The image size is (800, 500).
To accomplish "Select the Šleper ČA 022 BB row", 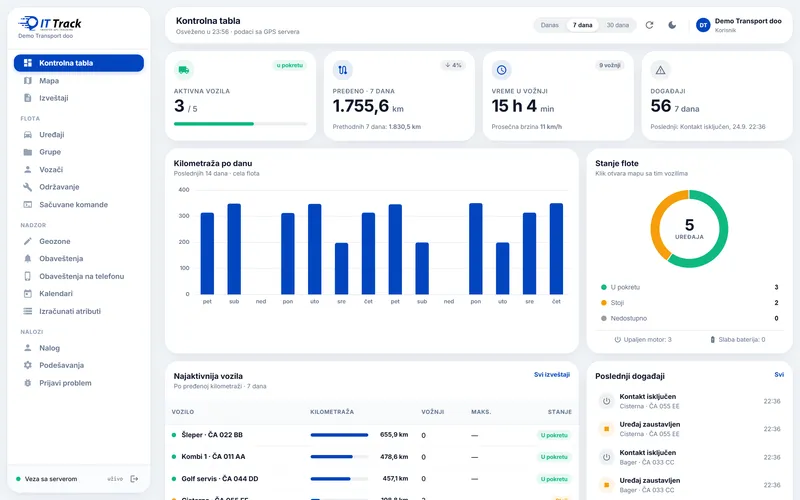I will pos(371,435).
